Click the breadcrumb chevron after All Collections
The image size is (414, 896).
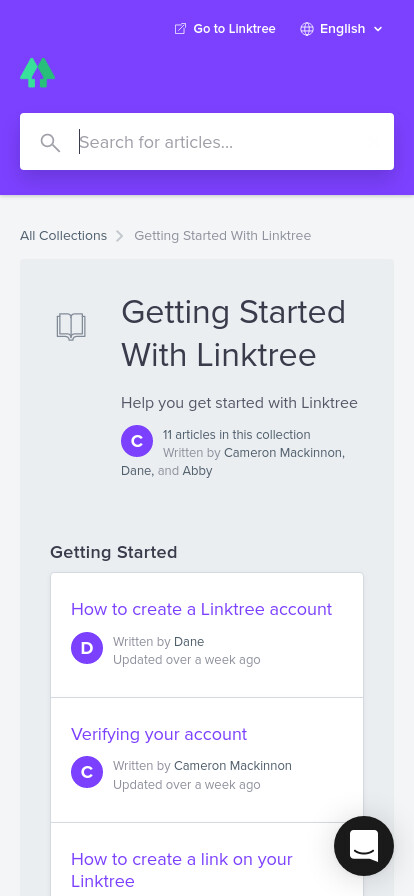tap(120, 236)
